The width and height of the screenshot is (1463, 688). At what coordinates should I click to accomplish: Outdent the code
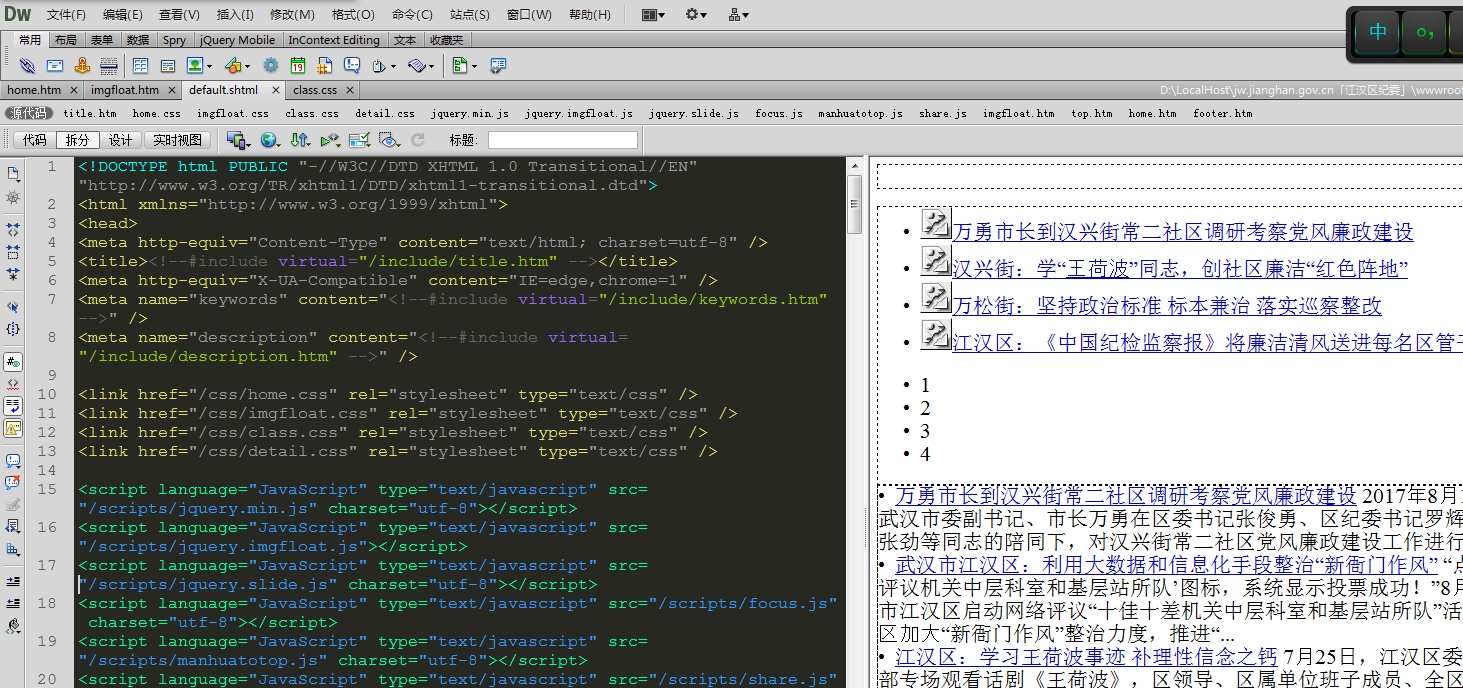pyautogui.click(x=13, y=603)
